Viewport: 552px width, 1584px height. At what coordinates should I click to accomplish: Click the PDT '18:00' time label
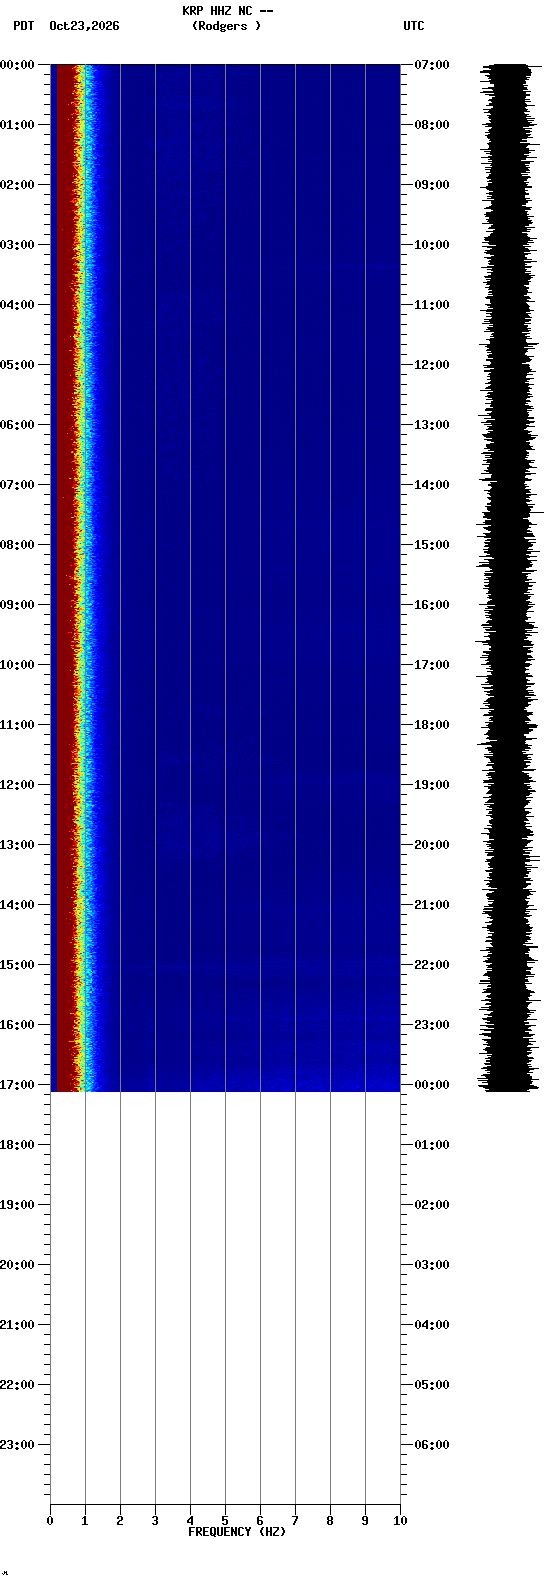point(17,1145)
